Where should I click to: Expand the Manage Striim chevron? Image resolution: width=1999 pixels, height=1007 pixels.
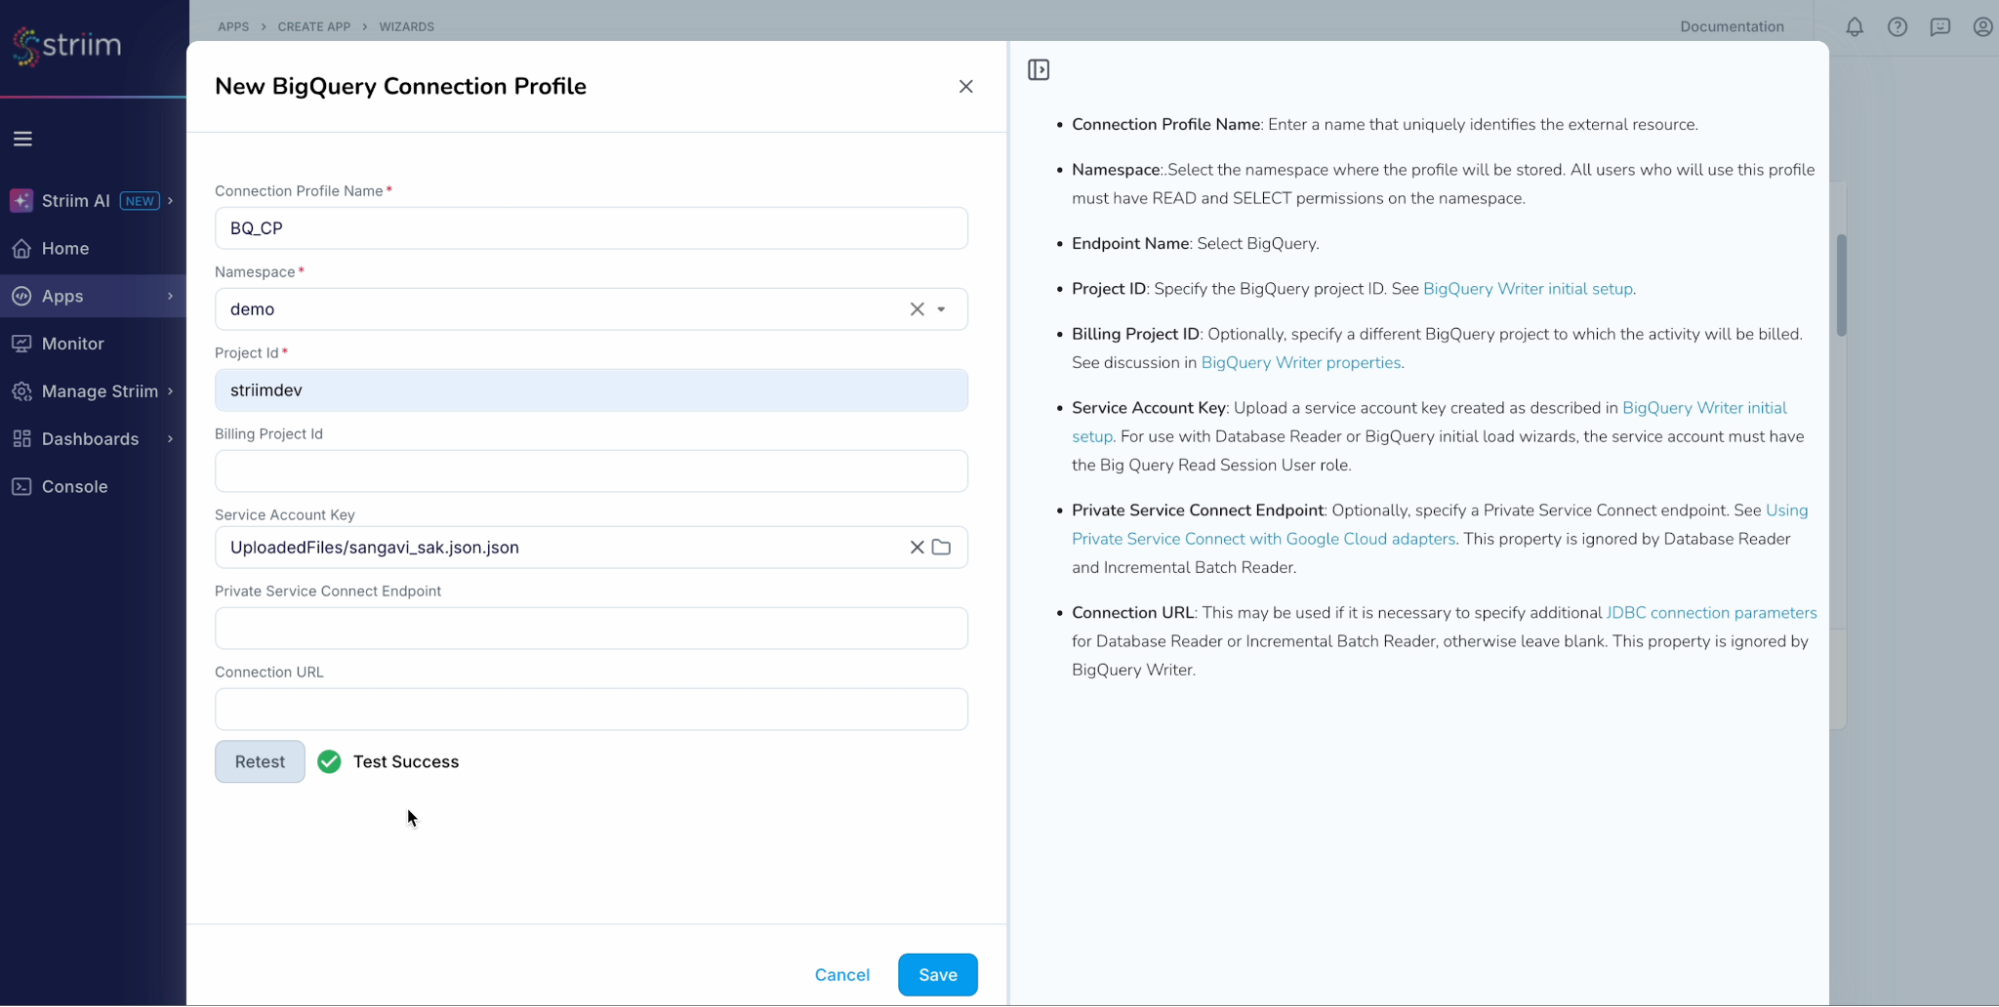coord(170,391)
